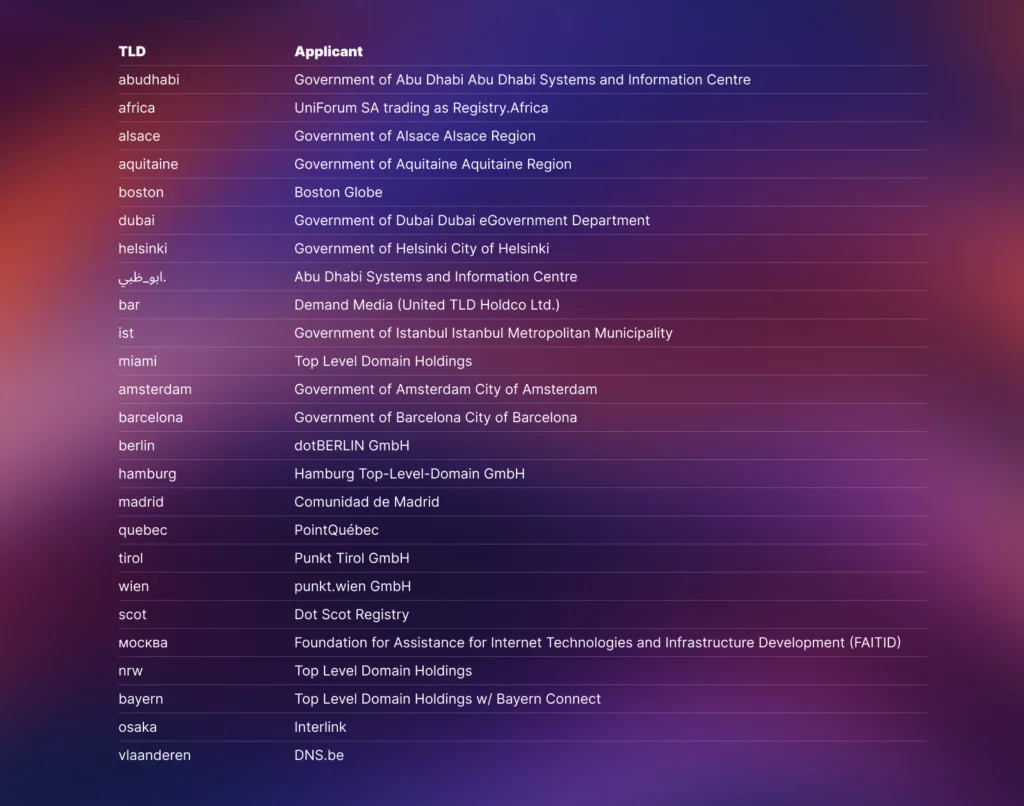Viewport: 1024px width, 806px height.
Task: Click the TLD column header
Action: point(132,51)
